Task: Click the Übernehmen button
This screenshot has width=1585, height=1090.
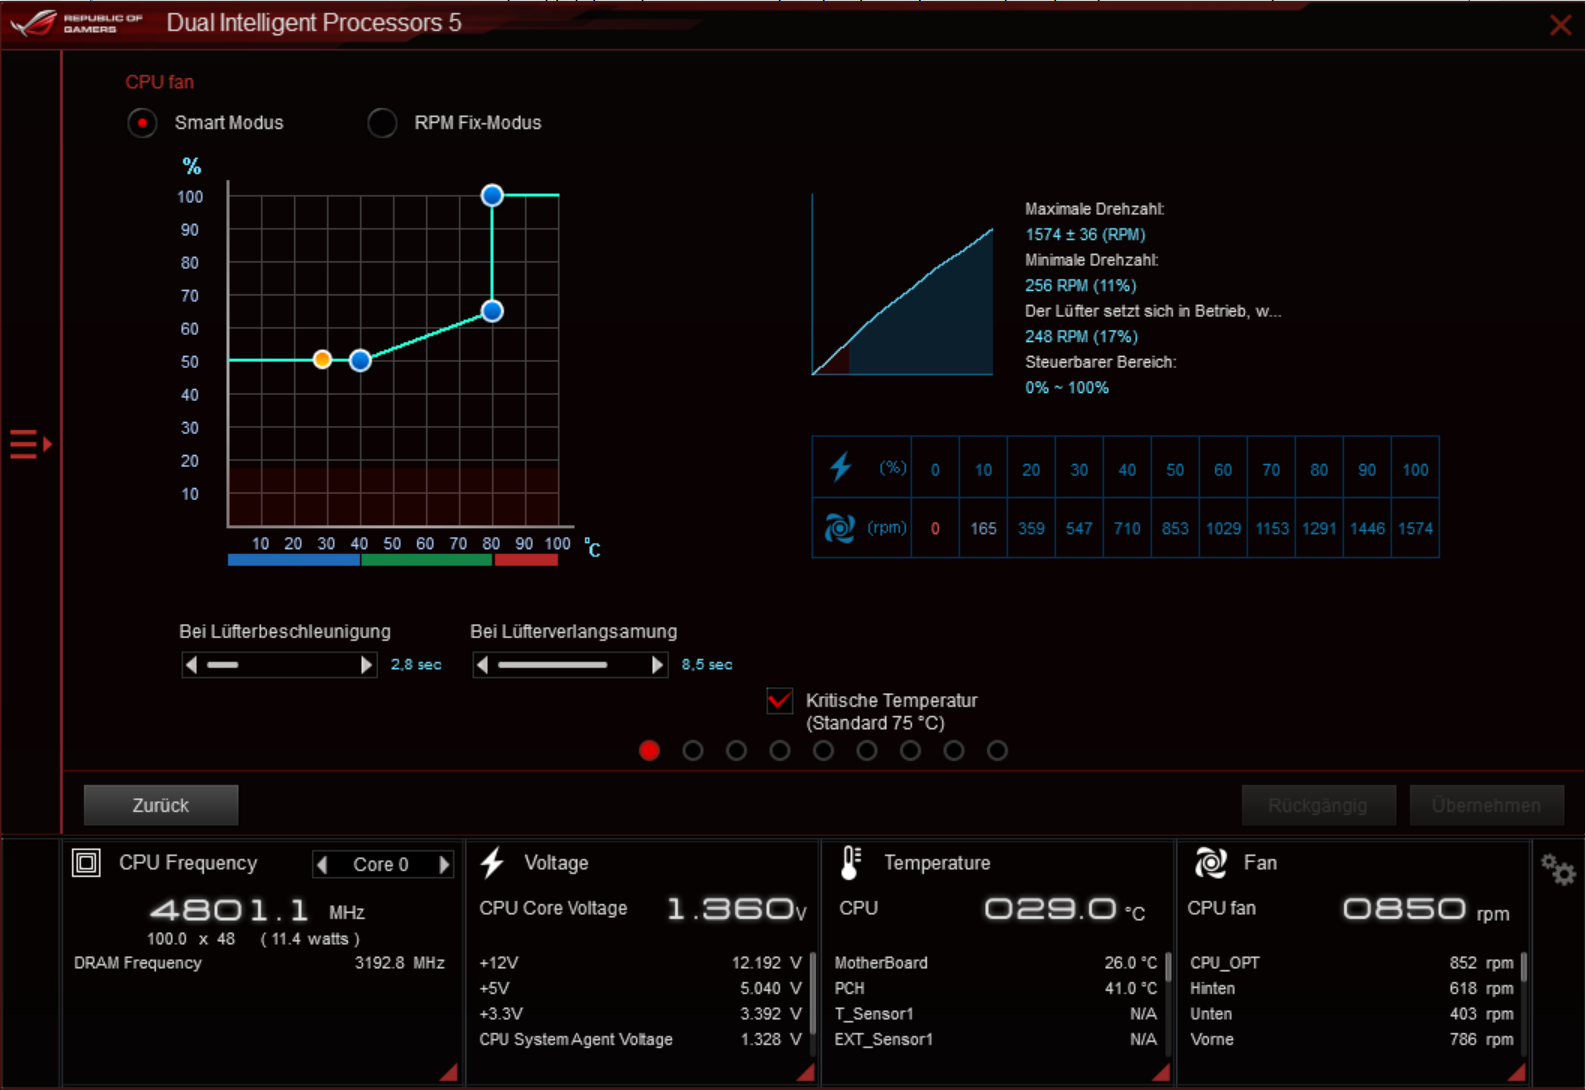Action: (x=1486, y=805)
